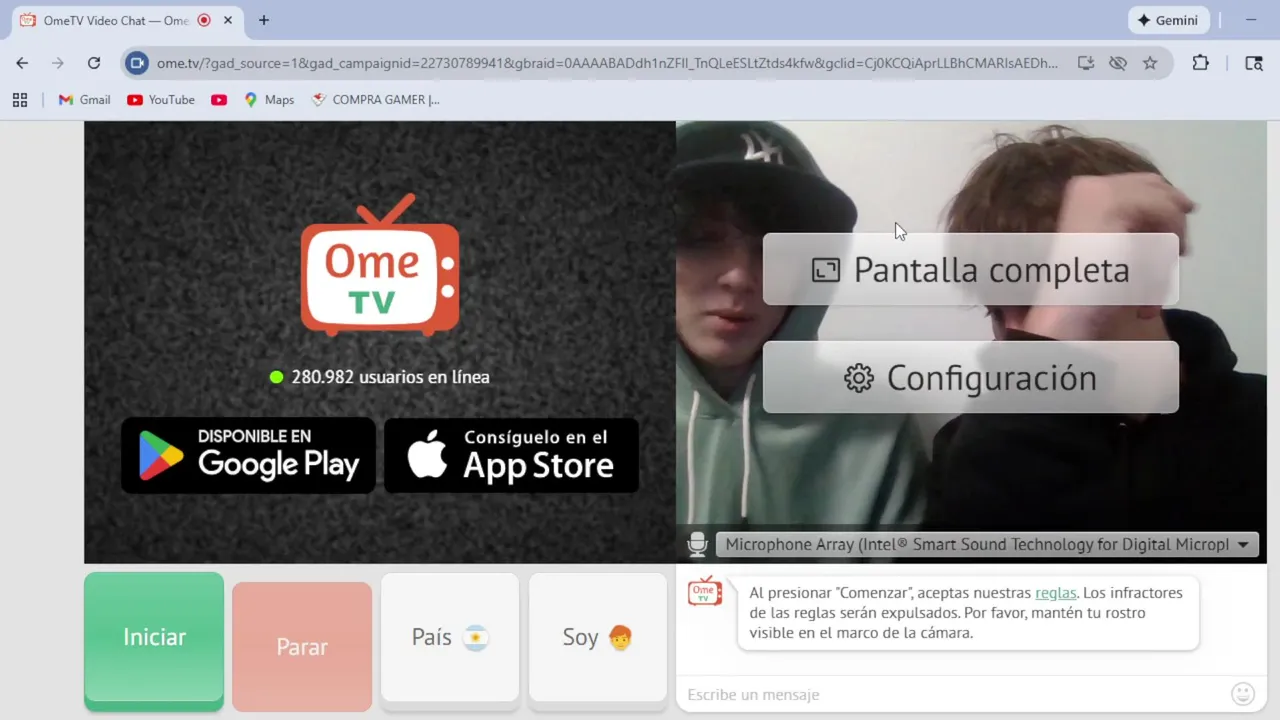1280x720 pixels.
Task: Click the recording indicator on the tab
Action: click(204, 20)
